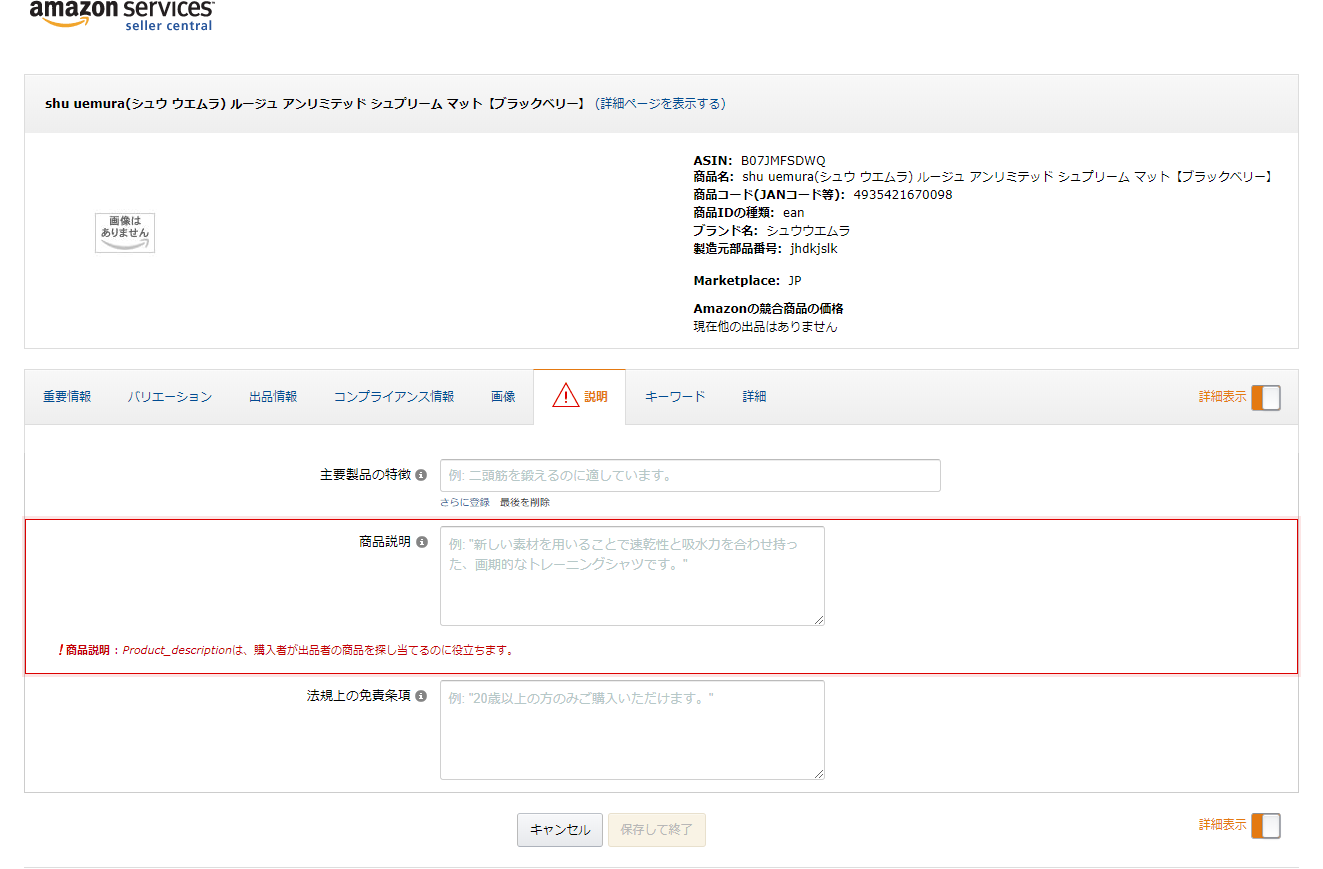Click the さらに登録 link

pyautogui.click(x=465, y=502)
